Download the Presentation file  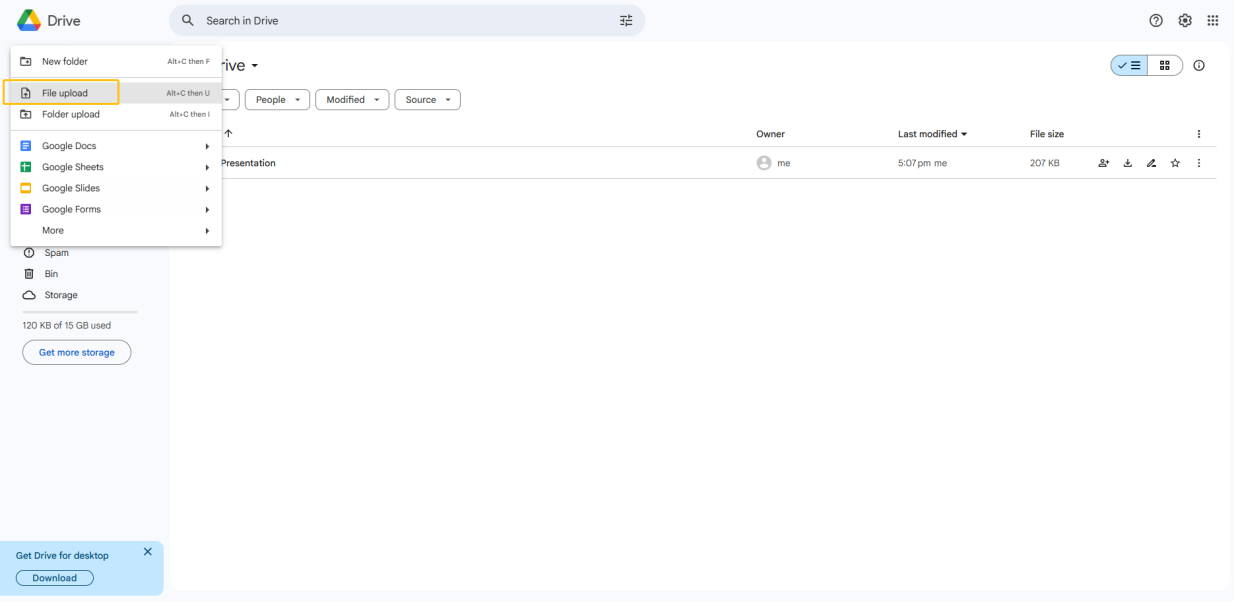click(1127, 162)
